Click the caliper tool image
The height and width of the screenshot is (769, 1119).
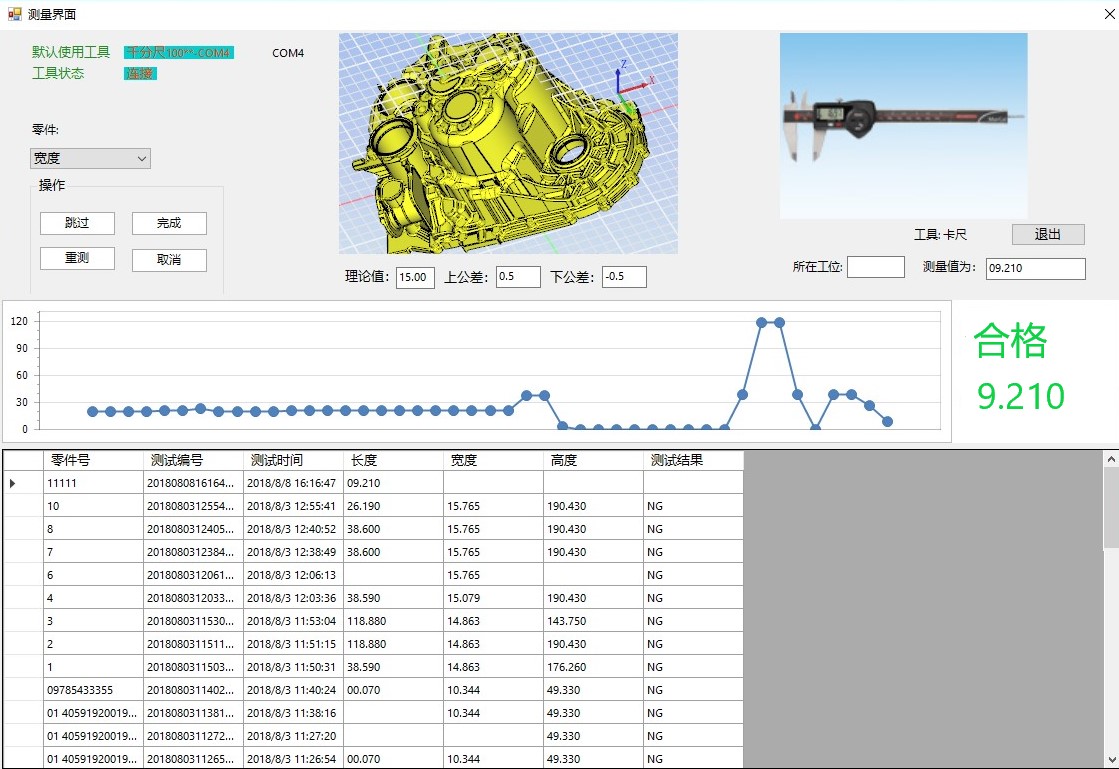903,126
